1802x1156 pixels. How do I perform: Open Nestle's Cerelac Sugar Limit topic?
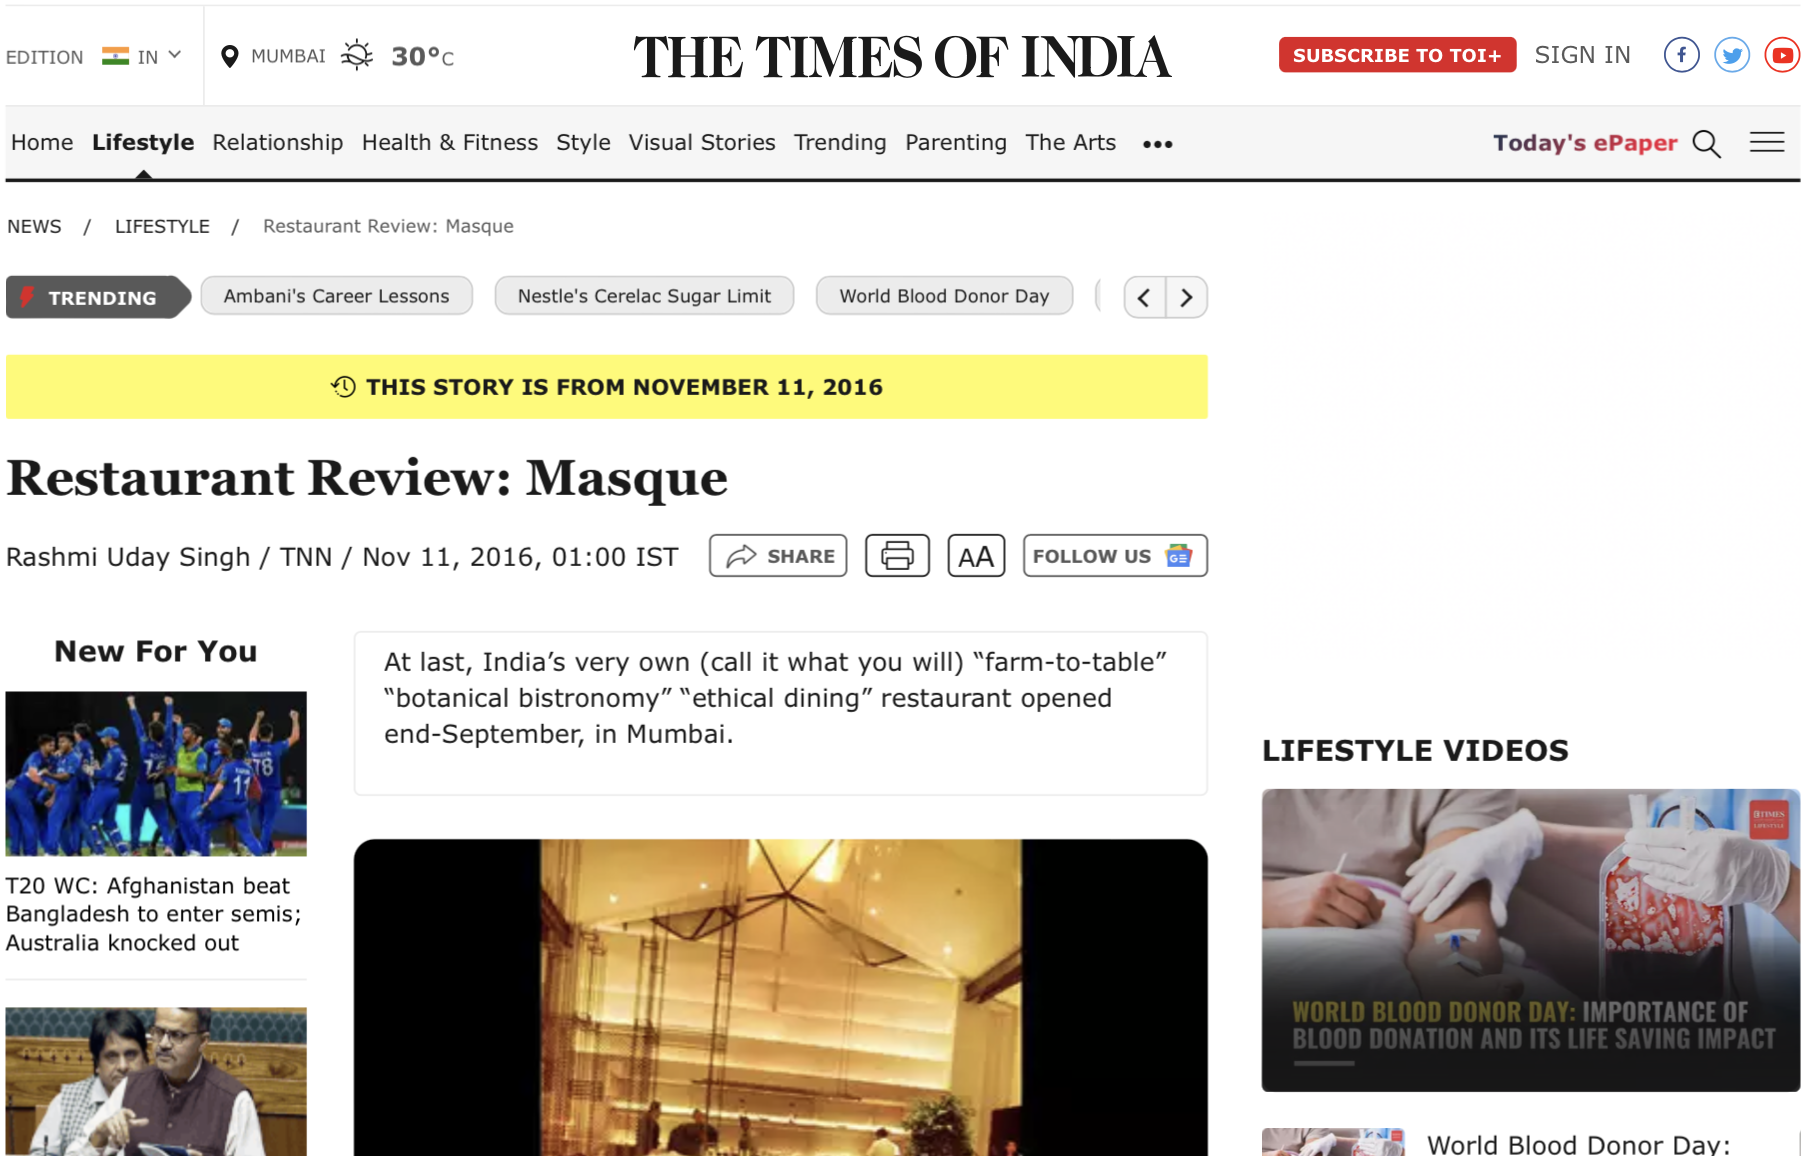pos(644,297)
